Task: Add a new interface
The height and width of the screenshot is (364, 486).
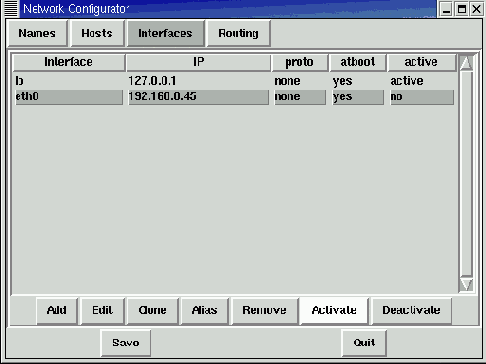Action: 57,310
